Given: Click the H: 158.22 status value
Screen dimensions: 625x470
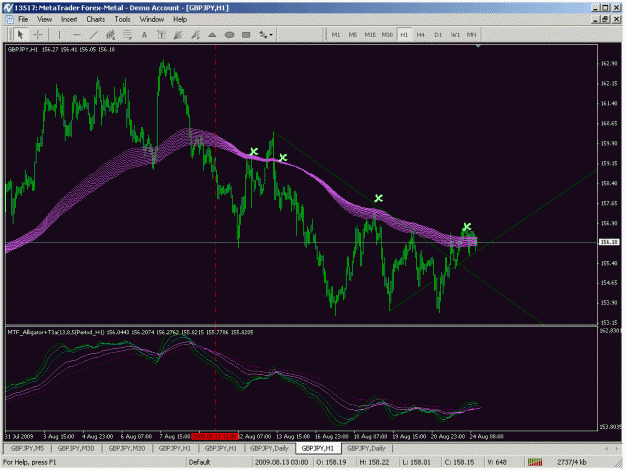Looking at the screenshot, I should click(x=374, y=462).
